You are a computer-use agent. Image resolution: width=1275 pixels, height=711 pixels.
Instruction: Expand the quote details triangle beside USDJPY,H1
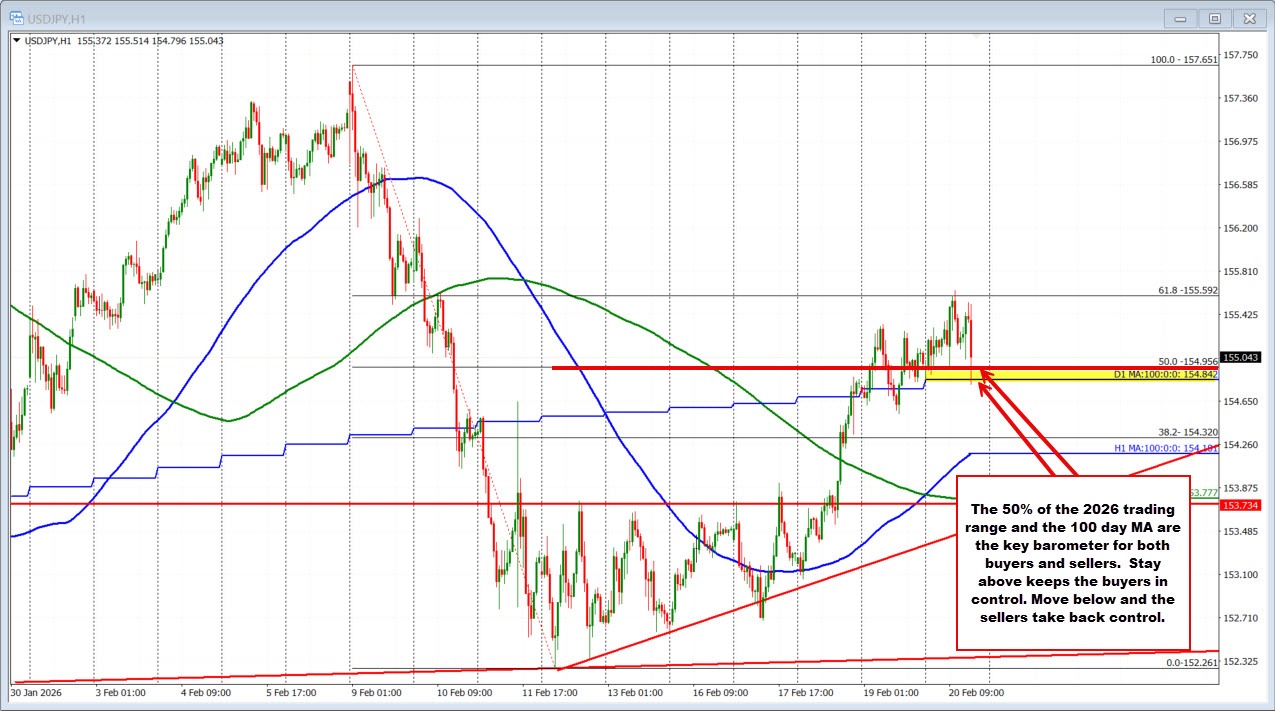click(14, 41)
